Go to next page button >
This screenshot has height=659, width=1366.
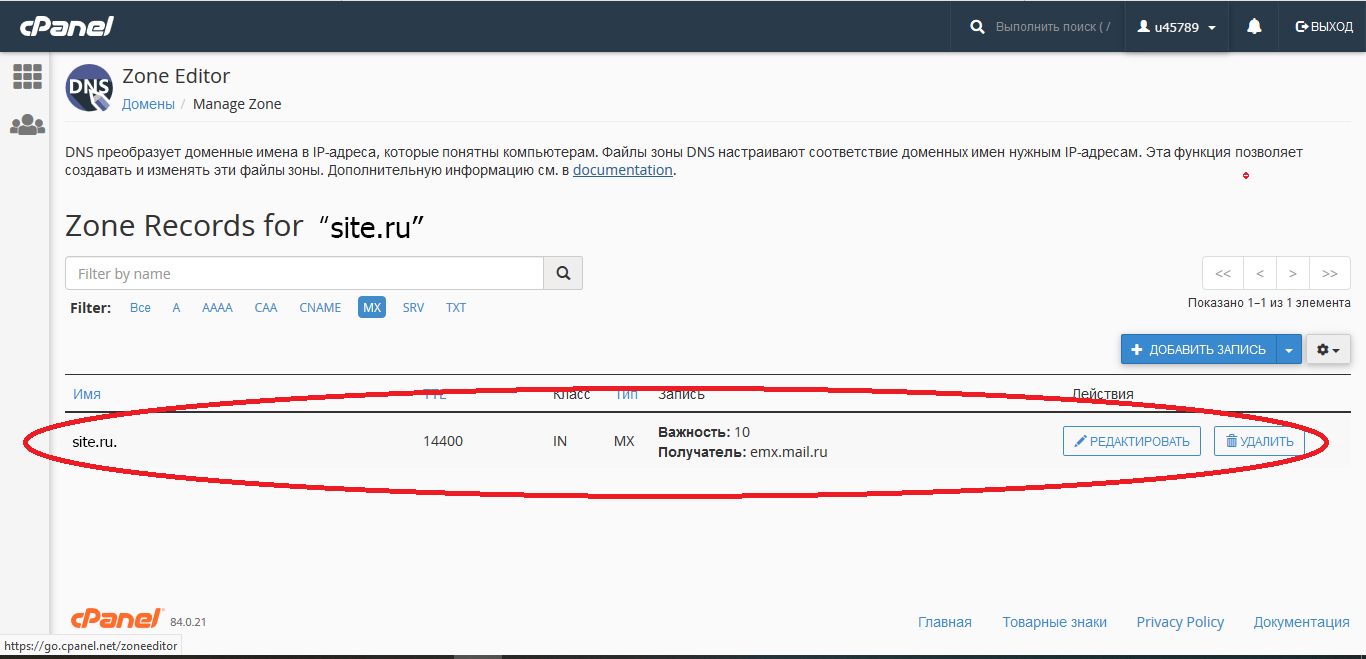coord(1293,273)
